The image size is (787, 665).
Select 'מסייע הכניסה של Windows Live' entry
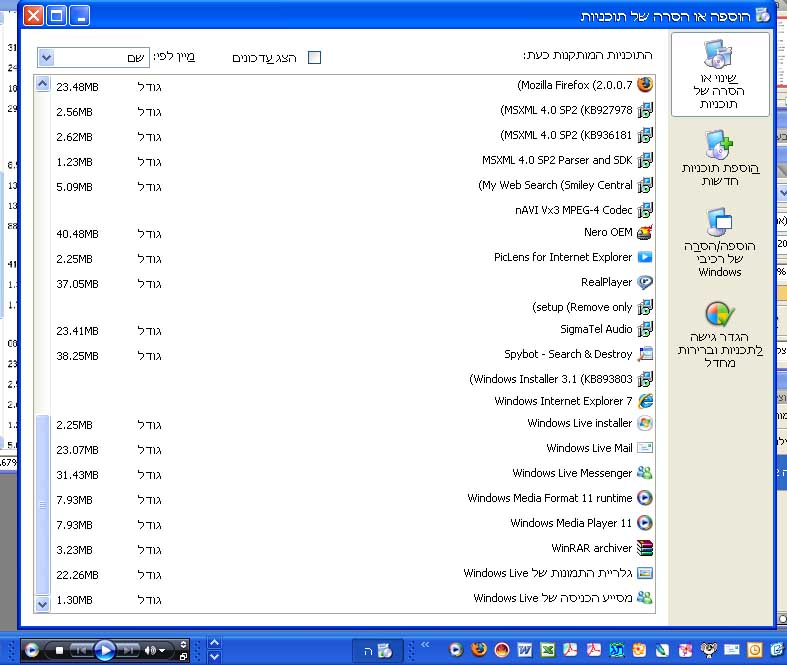553,598
